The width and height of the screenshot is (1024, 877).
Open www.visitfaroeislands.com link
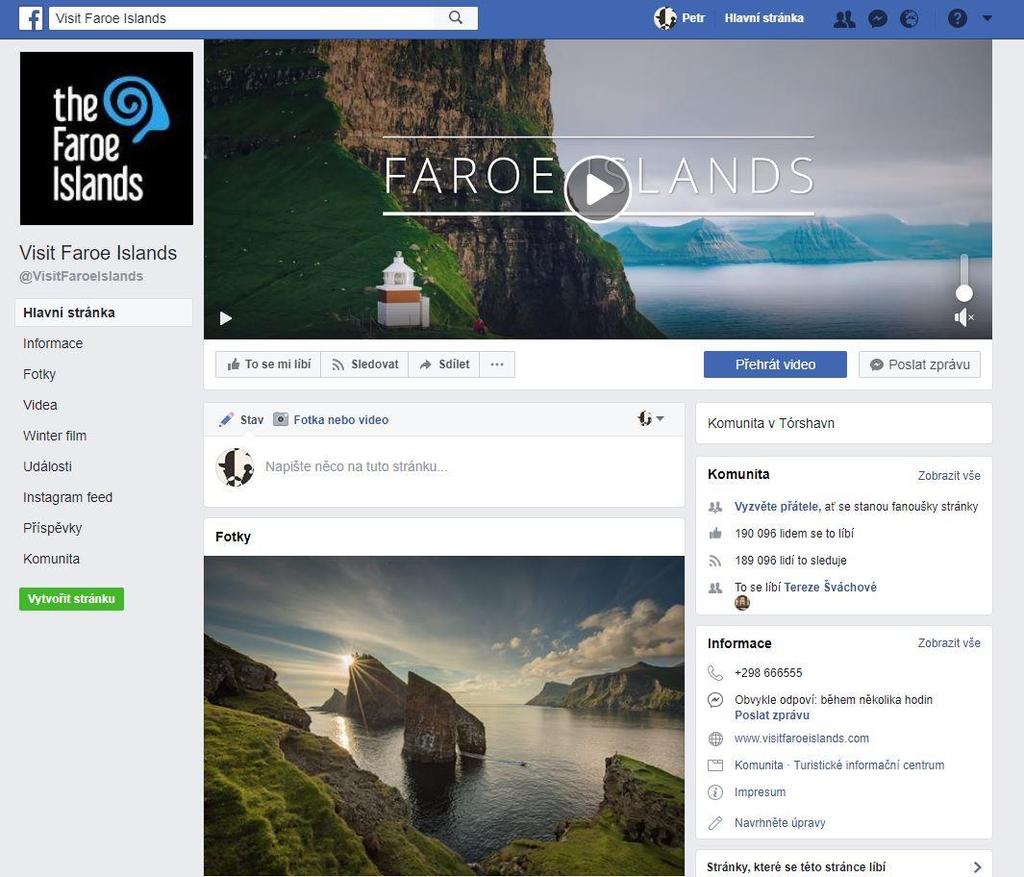tap(801, 739)
